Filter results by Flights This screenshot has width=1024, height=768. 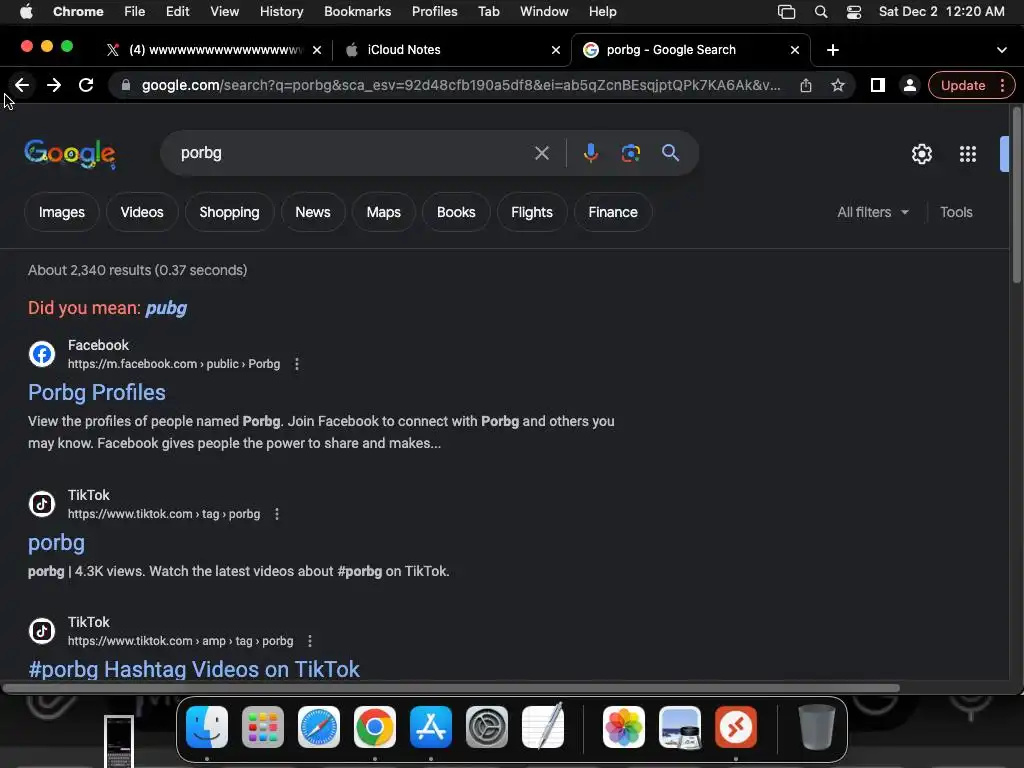click(x=532, y=212)
